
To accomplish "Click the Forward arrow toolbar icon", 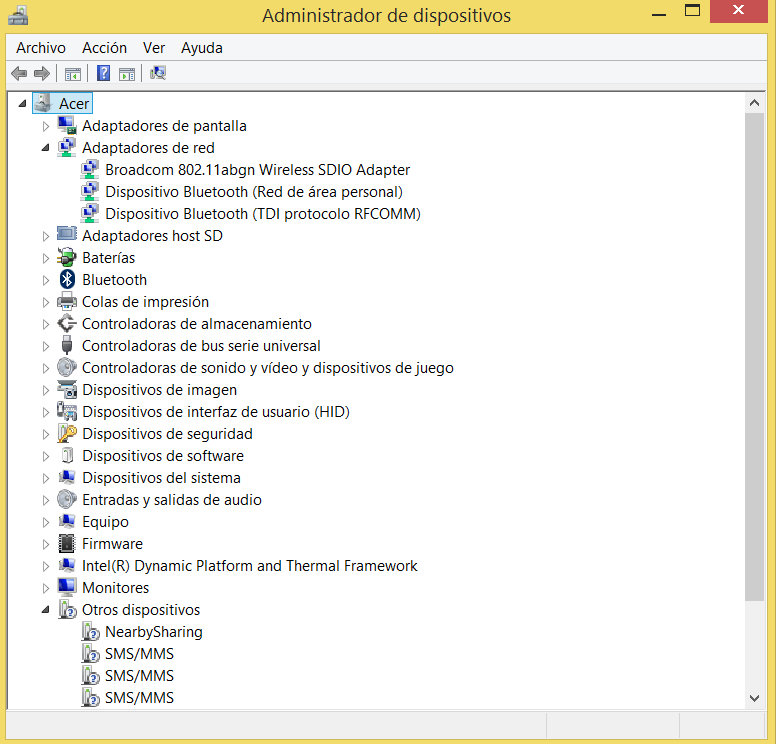I will [42, 73].
